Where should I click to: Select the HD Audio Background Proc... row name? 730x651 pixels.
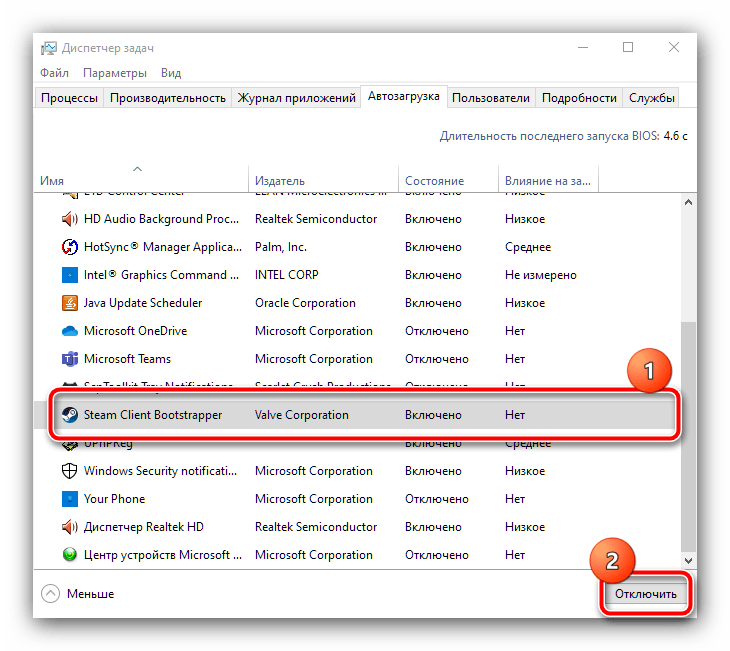[x=161, y=219]
